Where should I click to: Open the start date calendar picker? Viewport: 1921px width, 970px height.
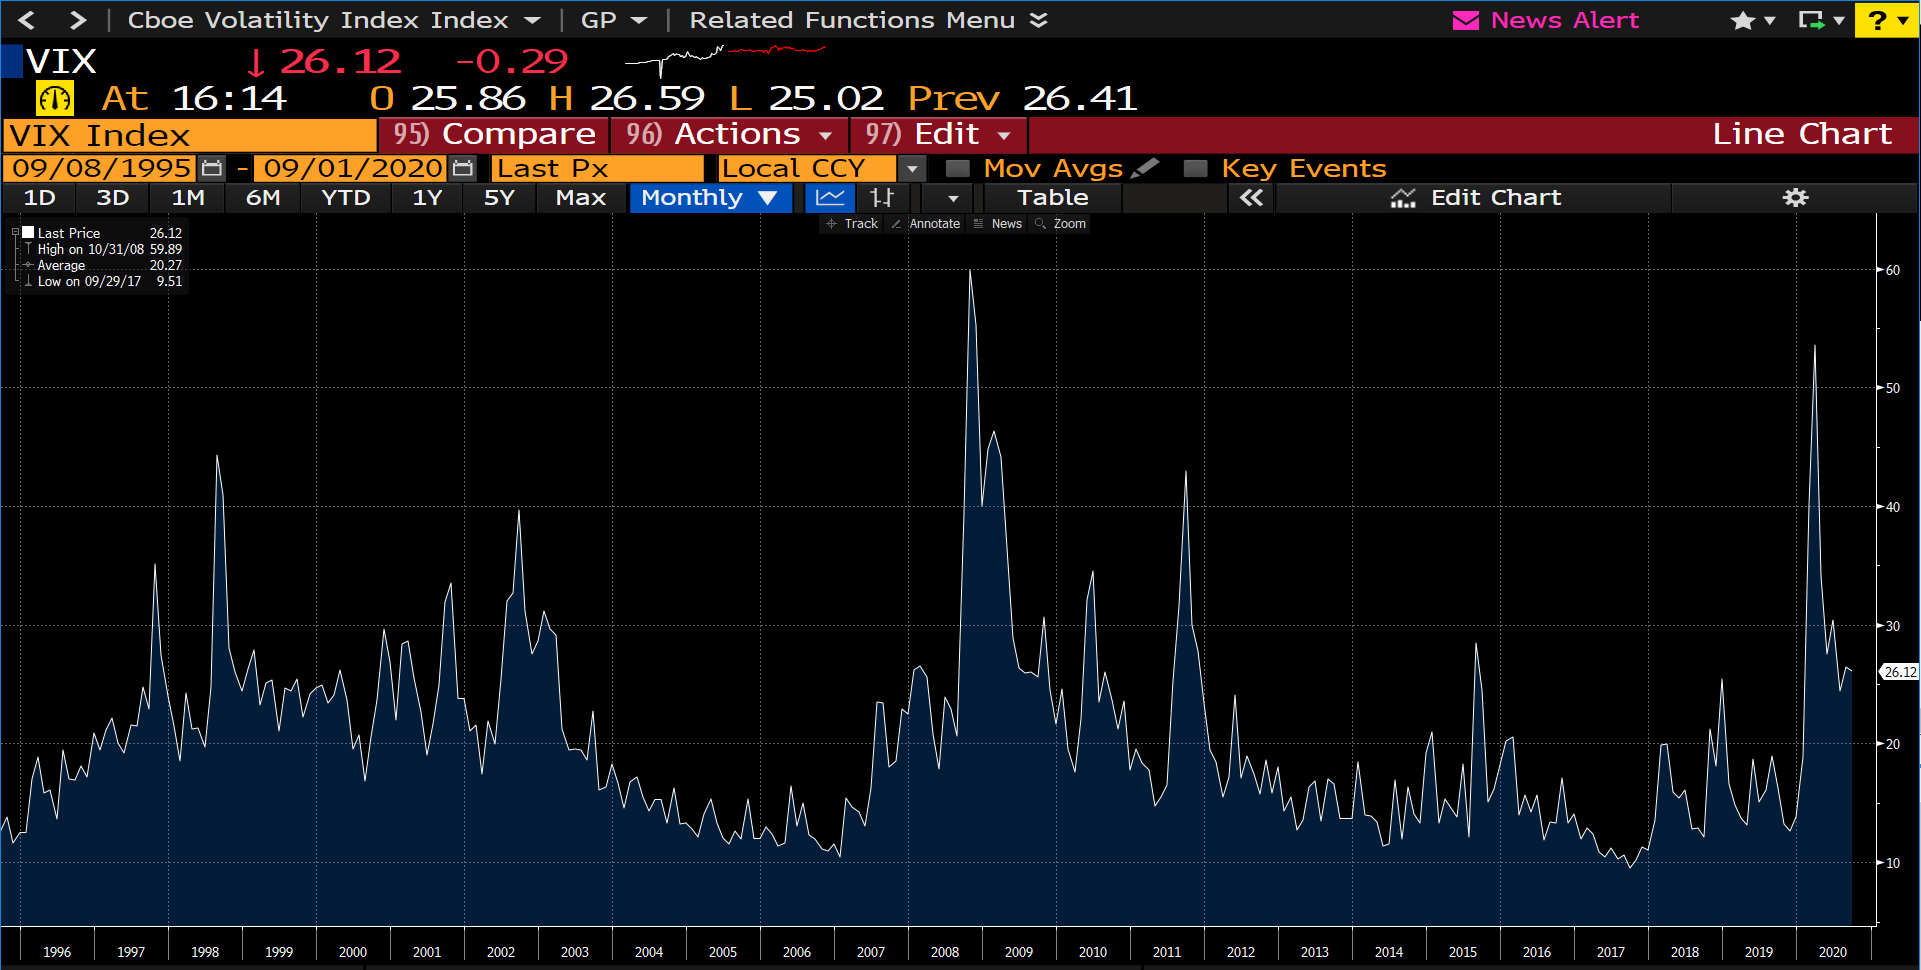point(211,168)
